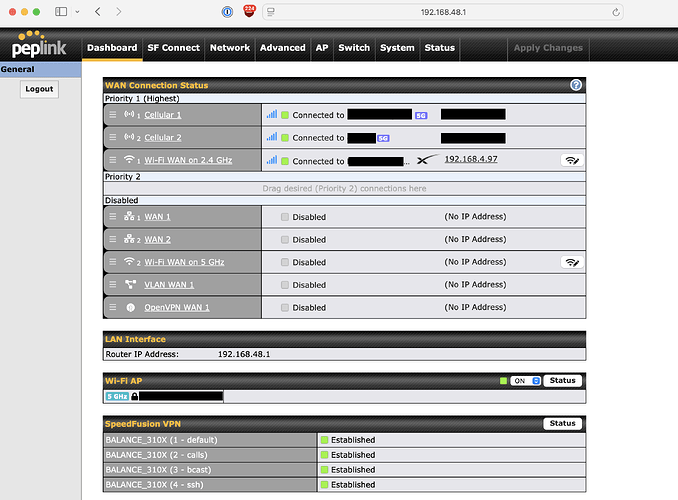The height and width of the screenshot is (500, 678).
Task: Switch to the Network tab
Action: click(x=230, y=48)
